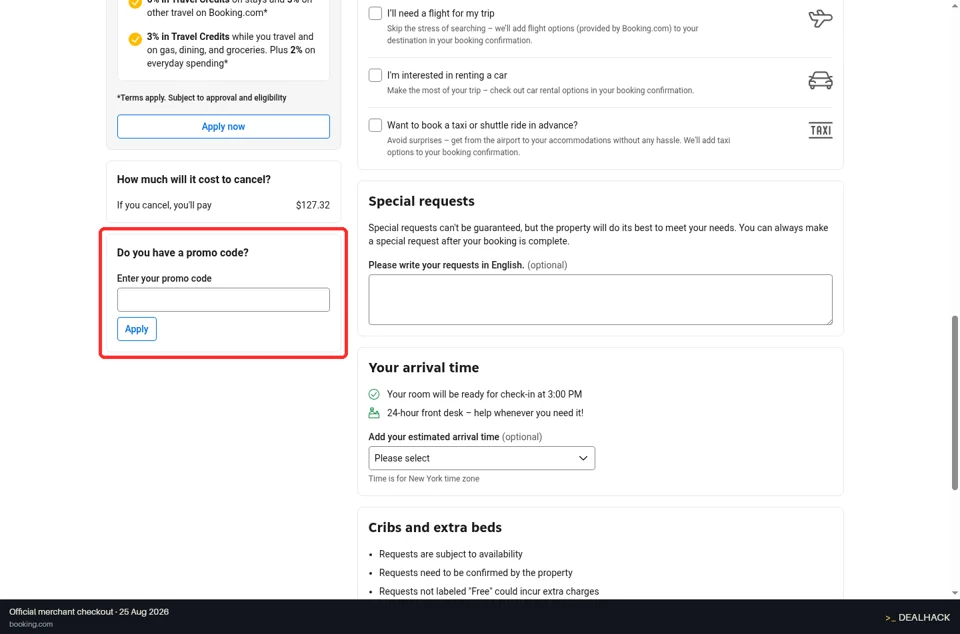Click "Time is for New York time zone"
The image size is (960, 634).
click(424, 479)
